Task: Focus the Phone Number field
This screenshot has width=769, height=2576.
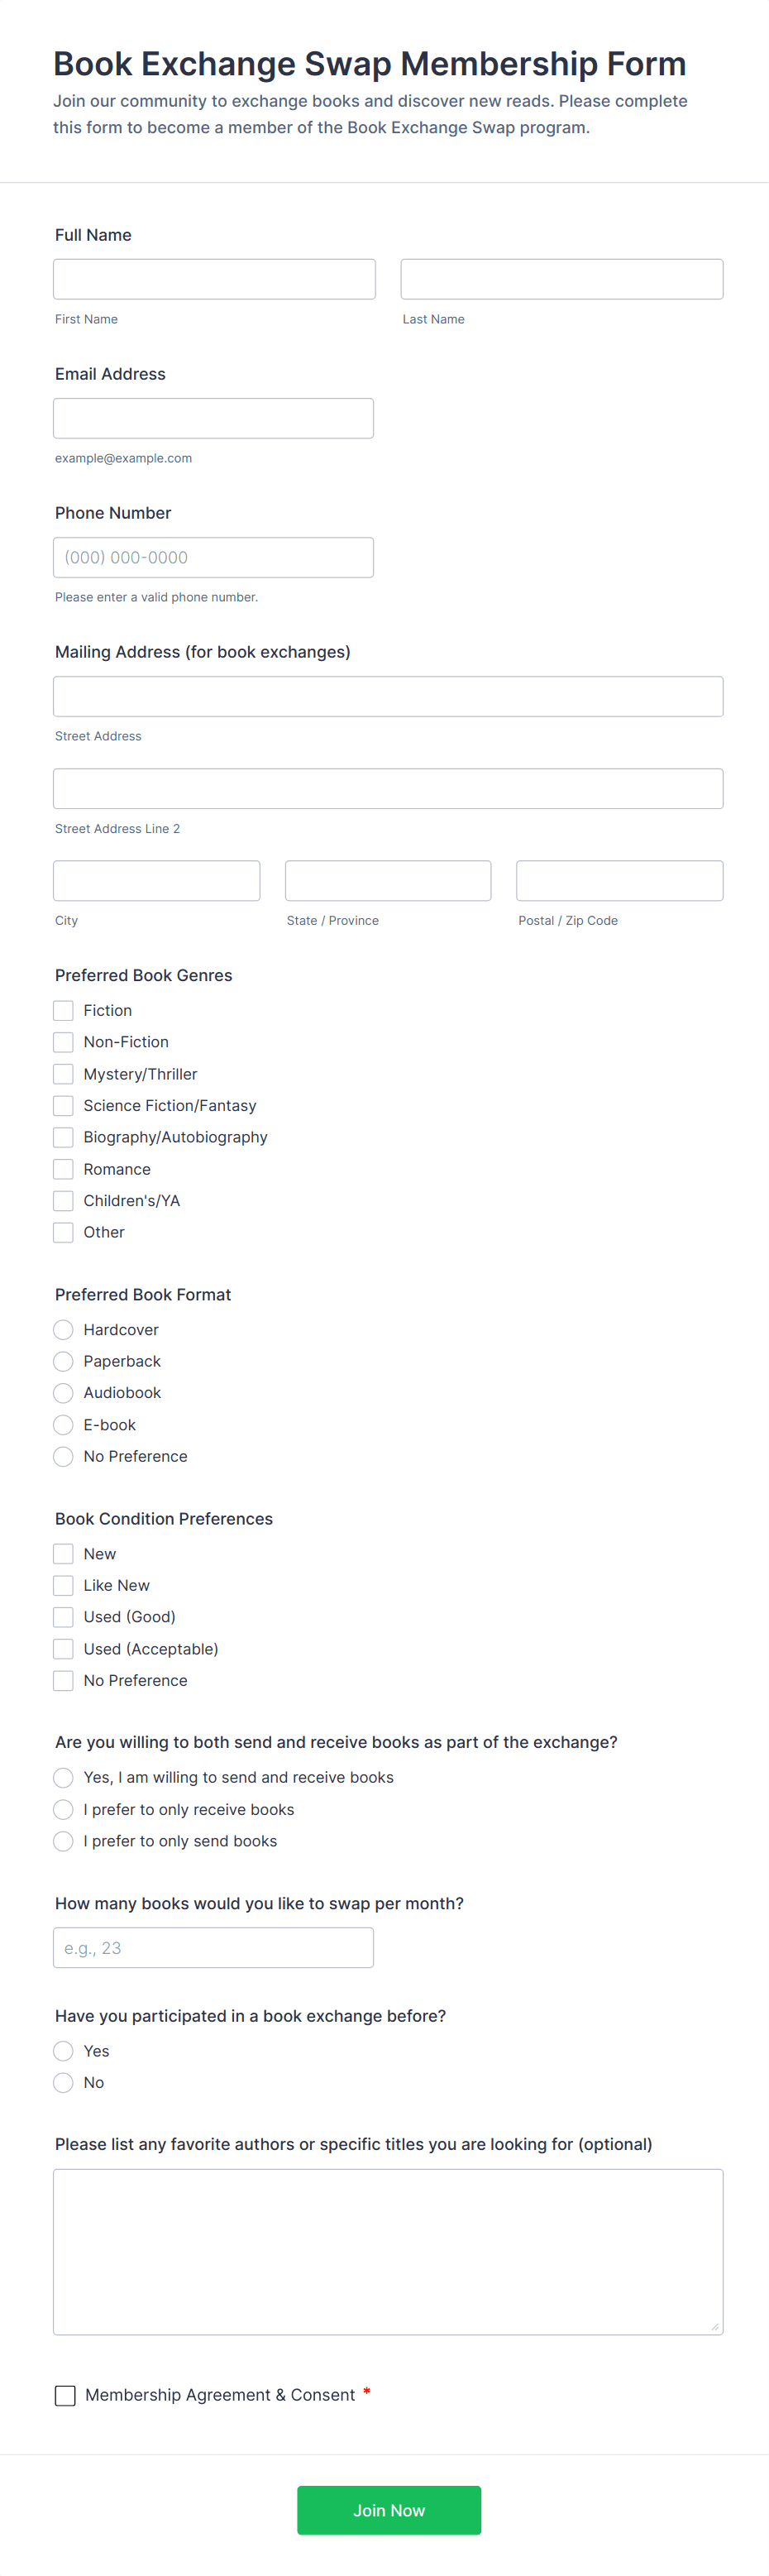Action: (x=213, y=557)
